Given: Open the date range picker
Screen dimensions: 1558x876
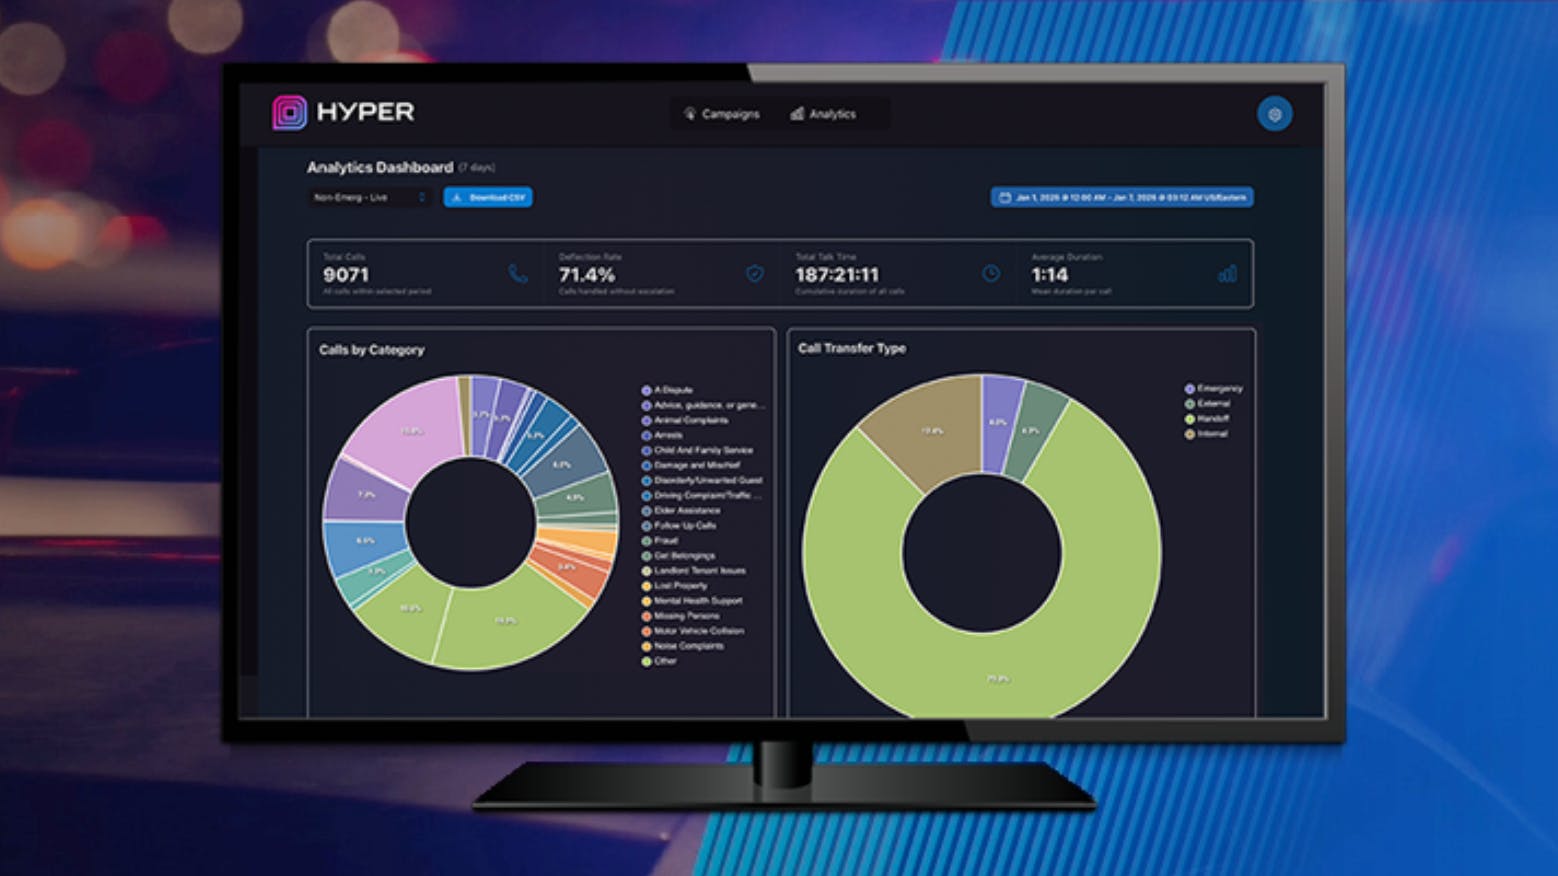Looking at the screenshot, I should [x=1121, y=198].
